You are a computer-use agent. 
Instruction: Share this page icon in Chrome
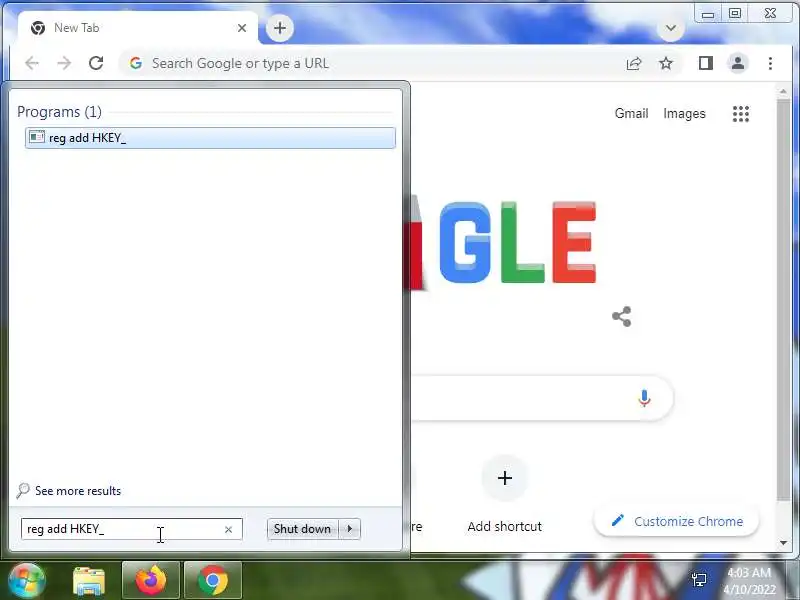(x=634, y=63)
